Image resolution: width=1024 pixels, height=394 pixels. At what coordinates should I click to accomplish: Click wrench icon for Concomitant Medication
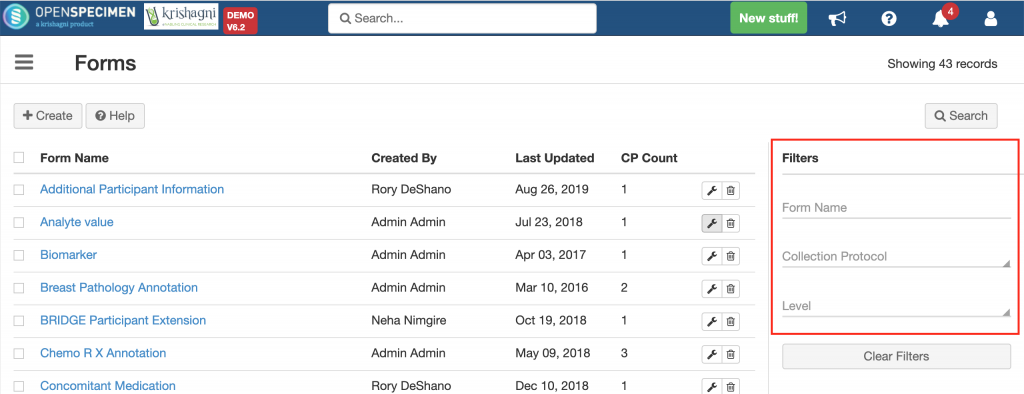click(712, 386)
